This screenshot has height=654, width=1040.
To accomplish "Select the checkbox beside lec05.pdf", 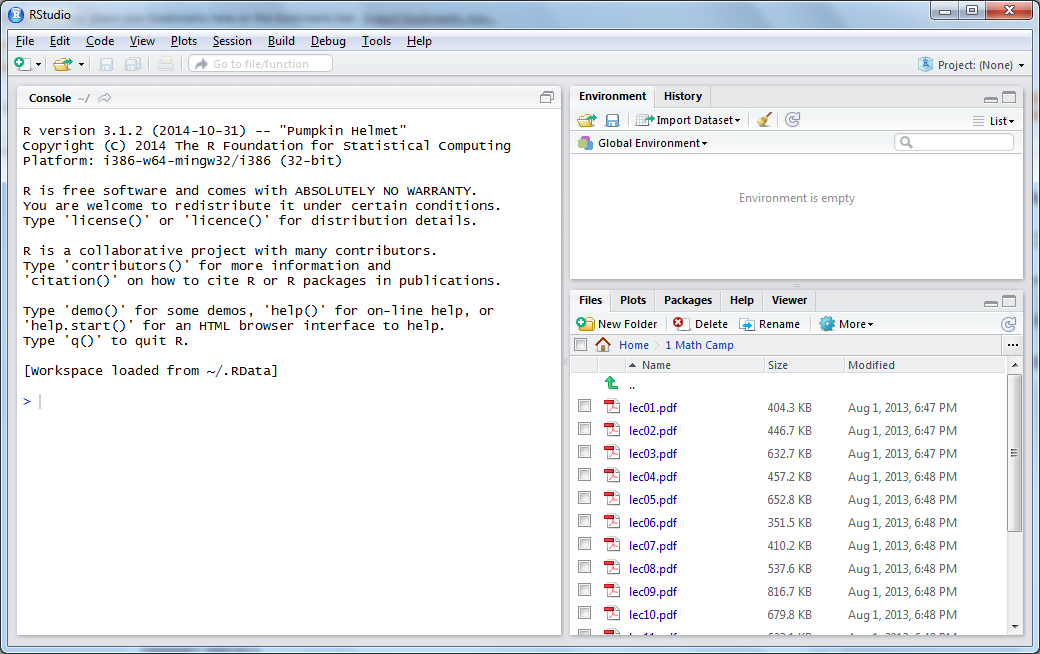I will pyautogui.click(x=584, y=497).
